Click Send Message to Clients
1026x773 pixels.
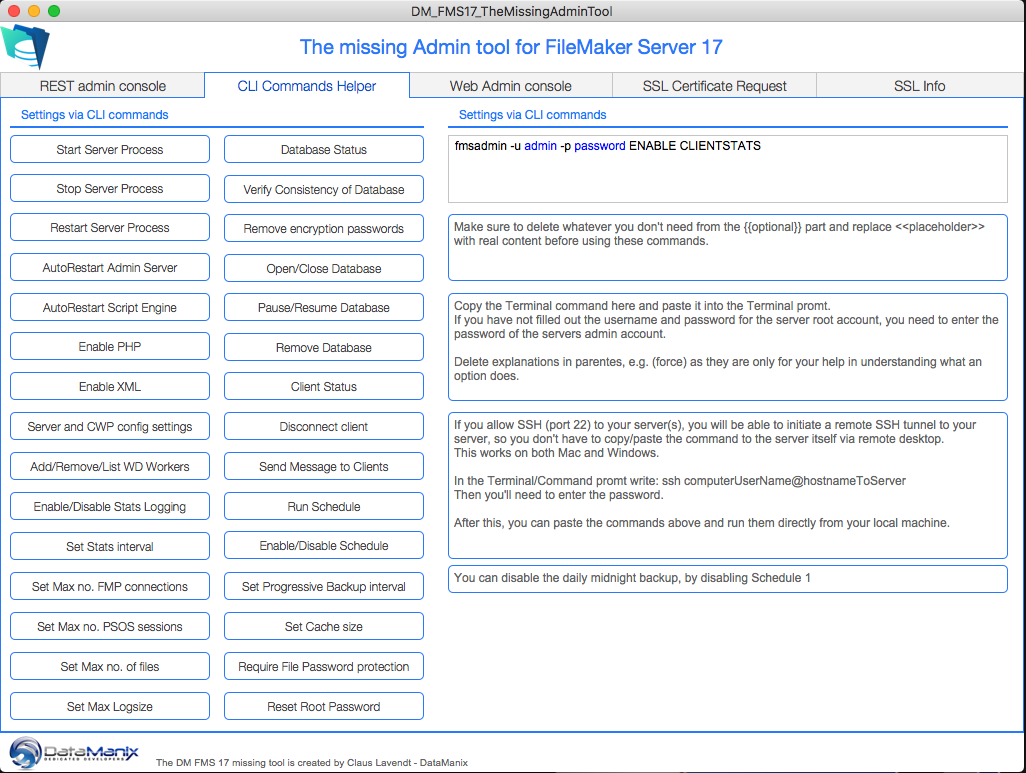pos(324,467)
